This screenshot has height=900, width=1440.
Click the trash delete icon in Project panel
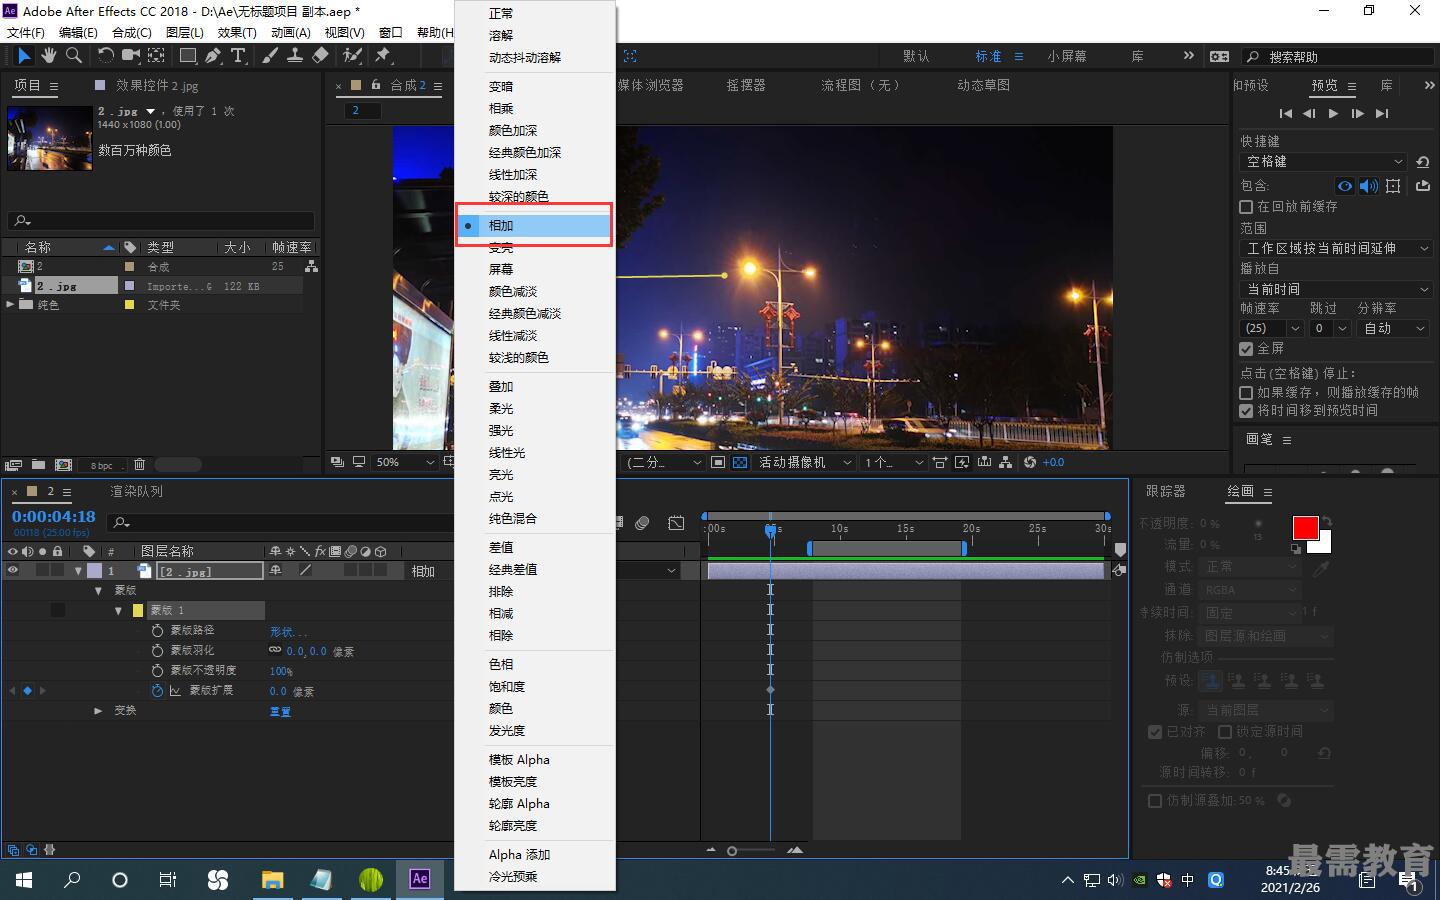(139, 465)
